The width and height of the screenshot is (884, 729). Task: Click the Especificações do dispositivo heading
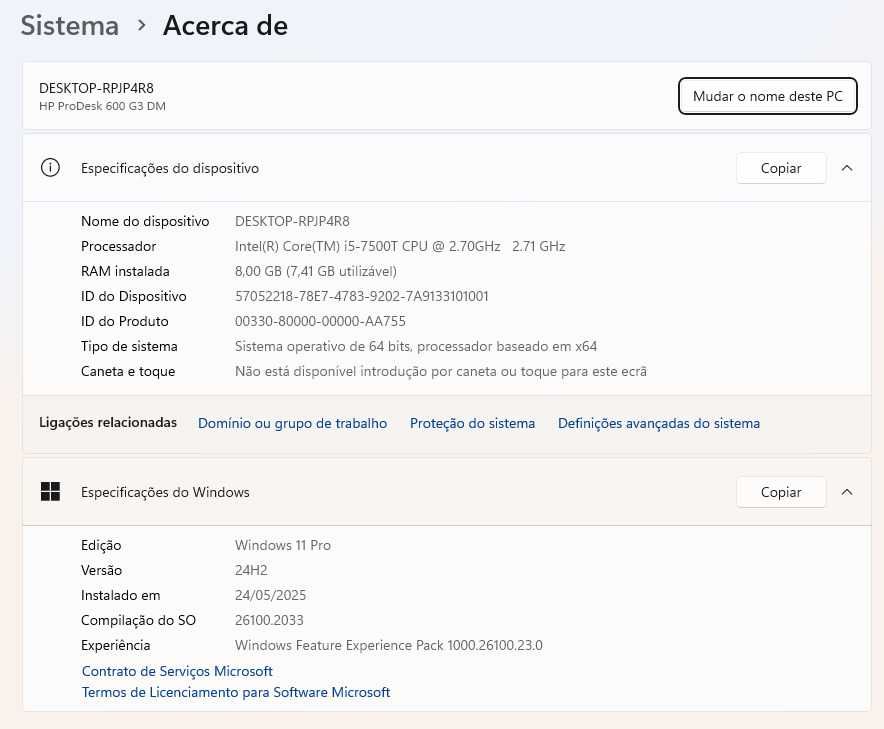[x=170, y=169]
